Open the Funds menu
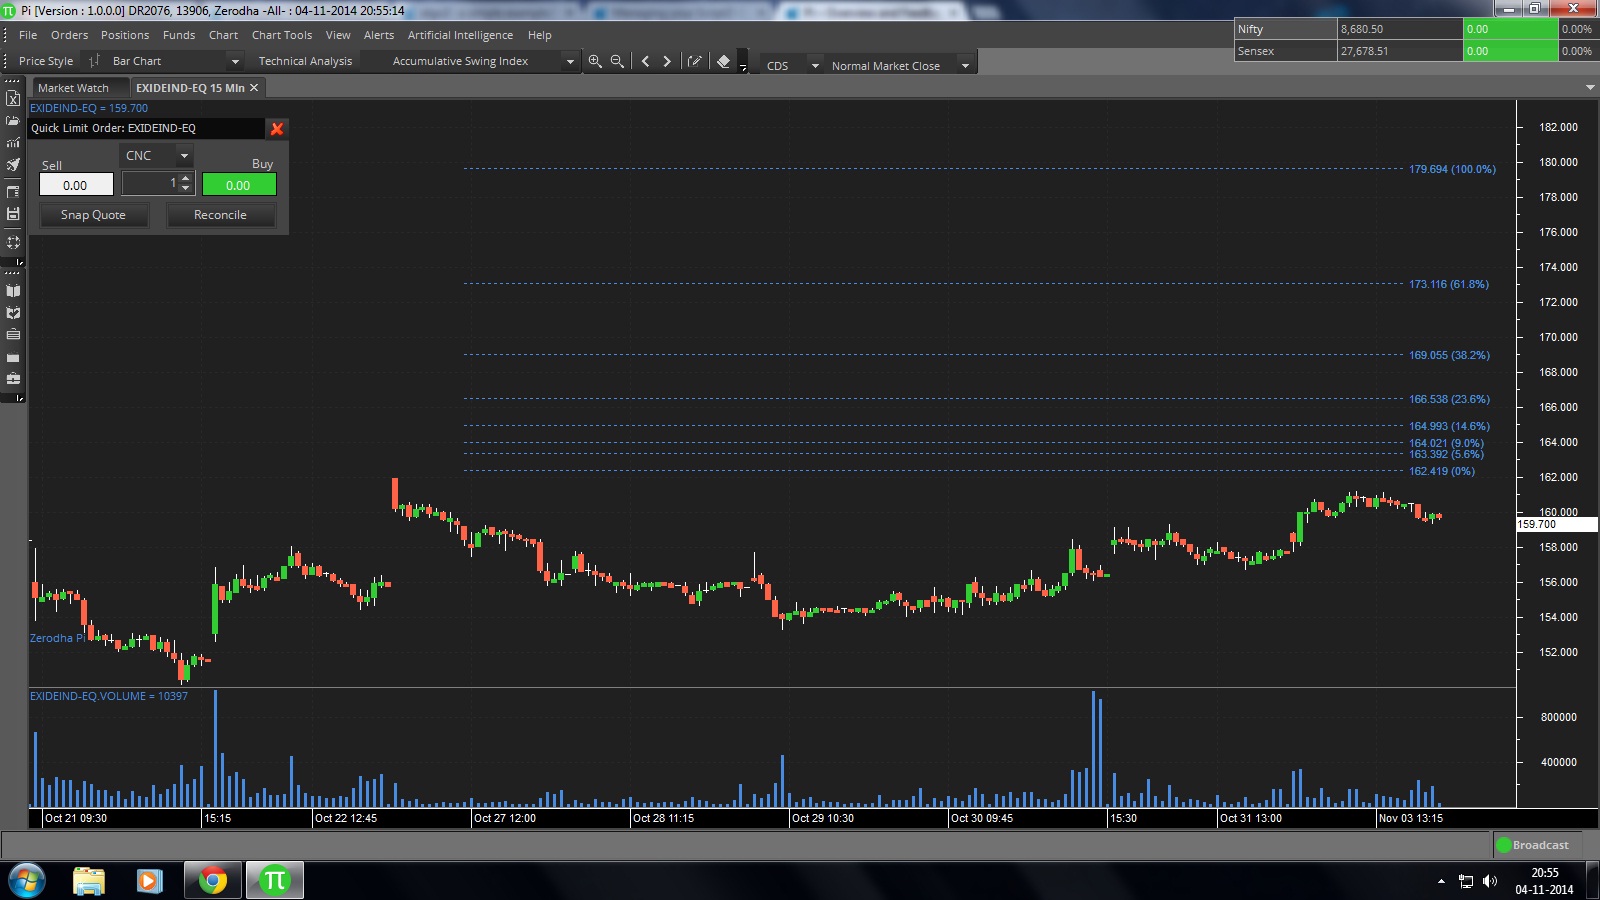Viewport: 1600px width, 900px height. (x=179, y=35)
